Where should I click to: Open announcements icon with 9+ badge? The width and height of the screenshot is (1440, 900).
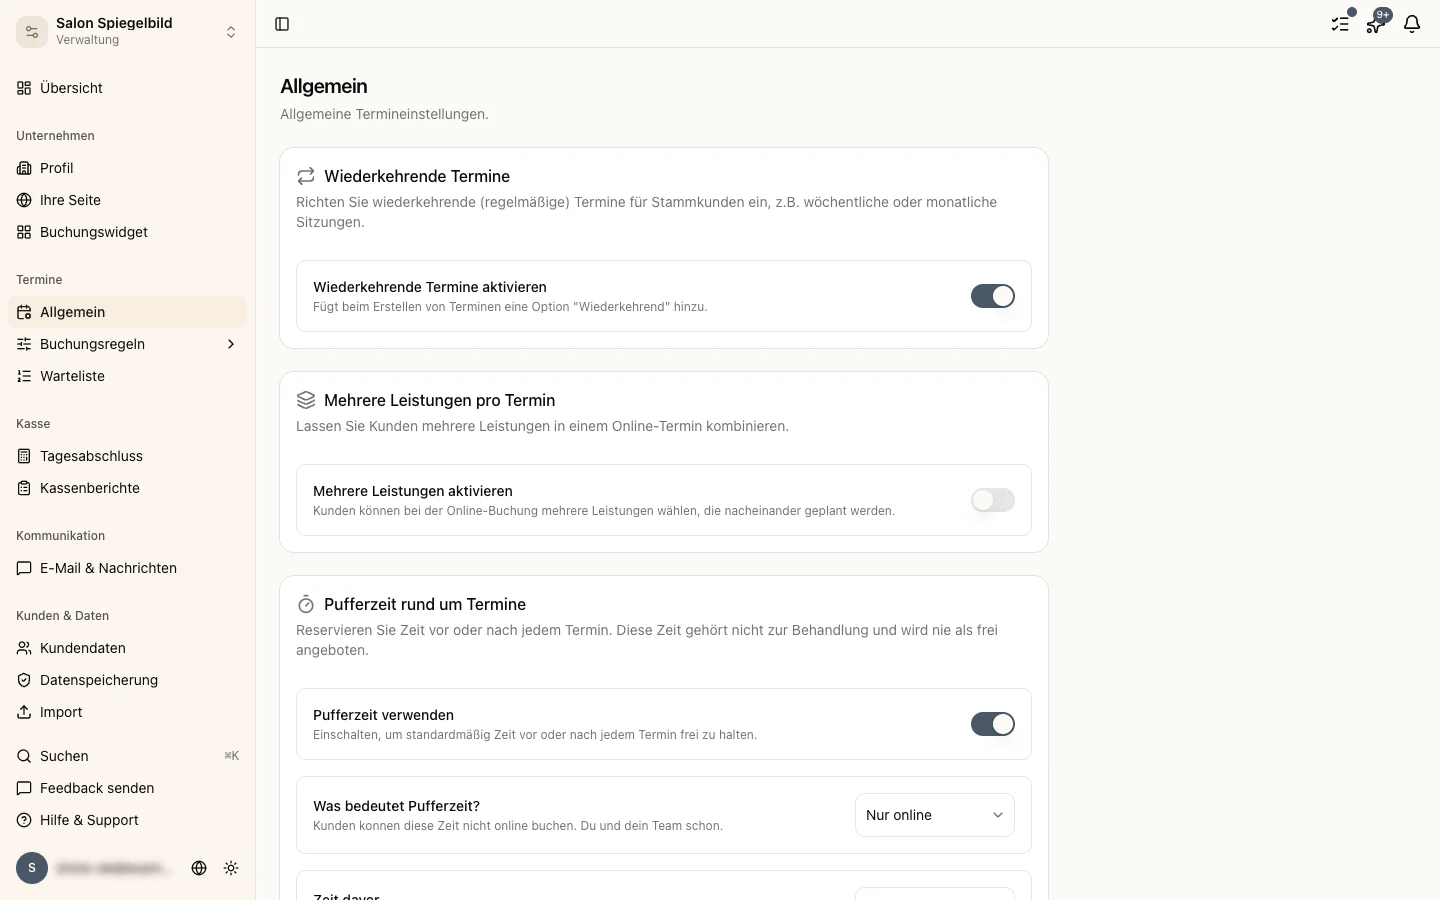pos(1376,24)
